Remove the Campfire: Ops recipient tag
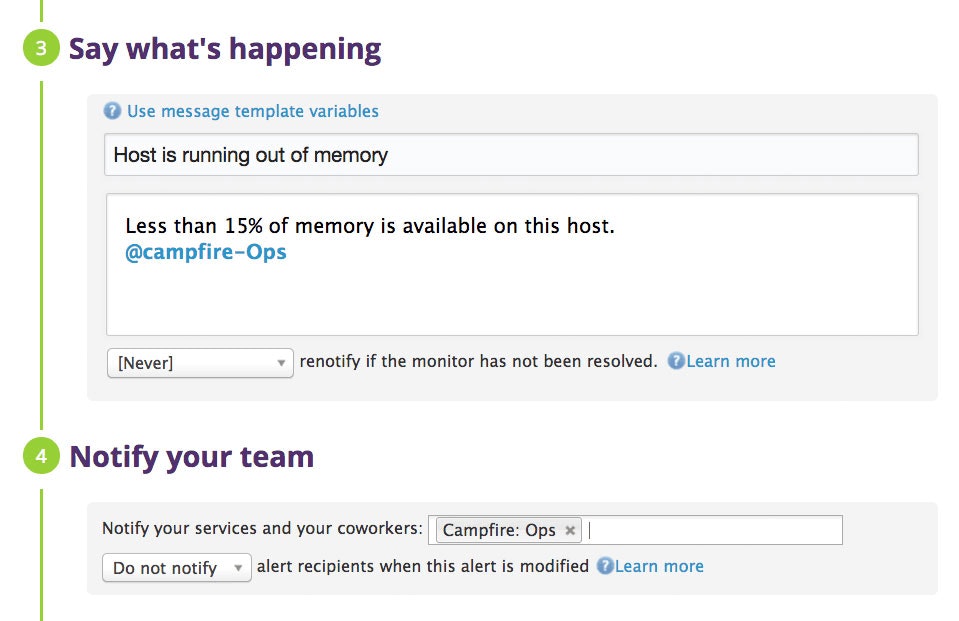This screenshot has width=959, height=621. tap(570, 531)
